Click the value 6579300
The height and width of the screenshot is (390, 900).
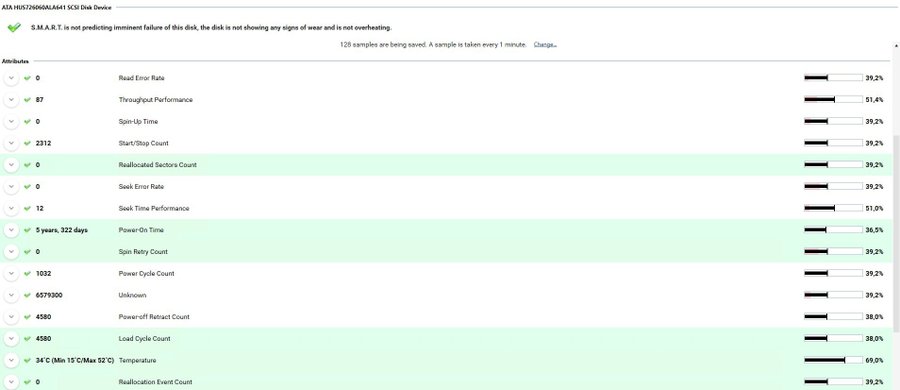49,295
